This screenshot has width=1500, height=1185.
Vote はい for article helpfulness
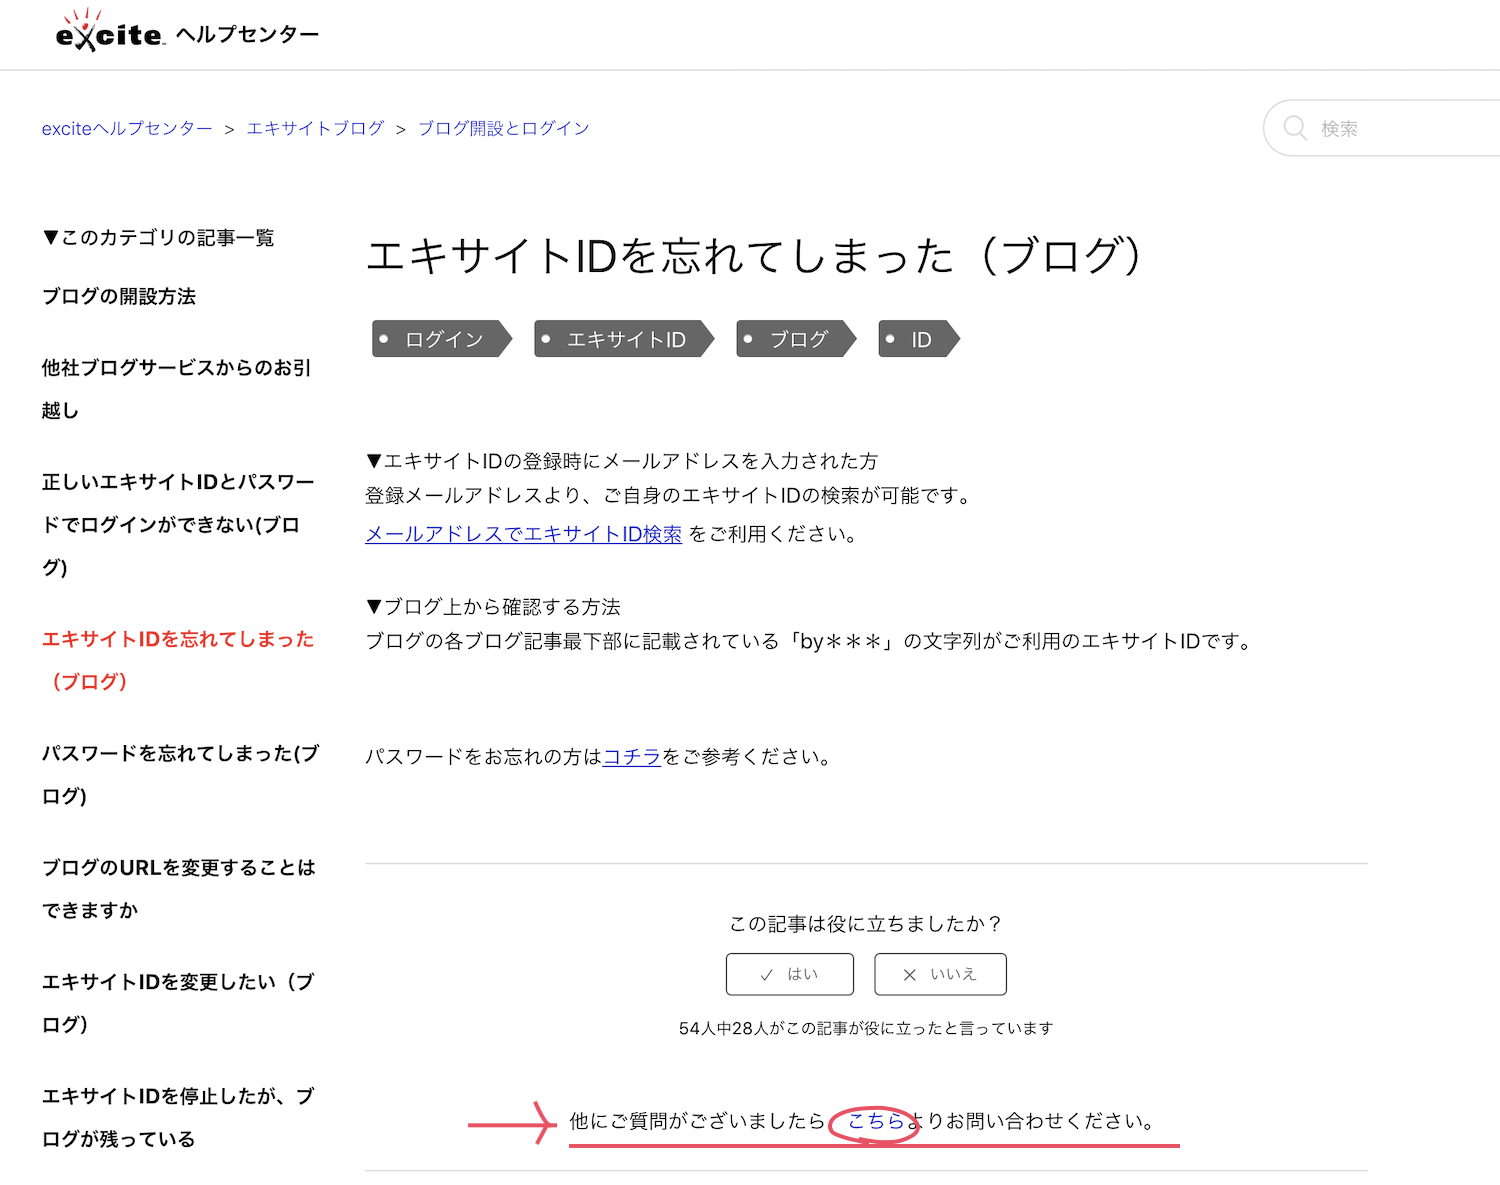click(x=790, y=974)
